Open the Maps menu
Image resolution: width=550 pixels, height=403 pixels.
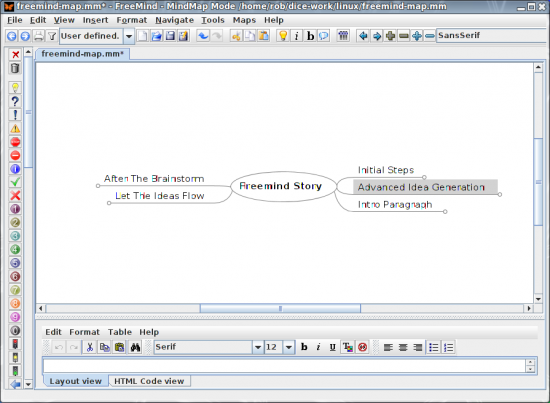(x=244, y=20)
